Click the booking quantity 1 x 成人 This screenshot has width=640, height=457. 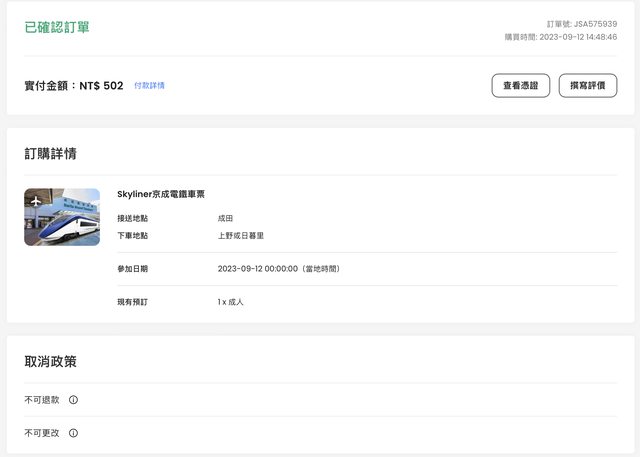(231, 302)
